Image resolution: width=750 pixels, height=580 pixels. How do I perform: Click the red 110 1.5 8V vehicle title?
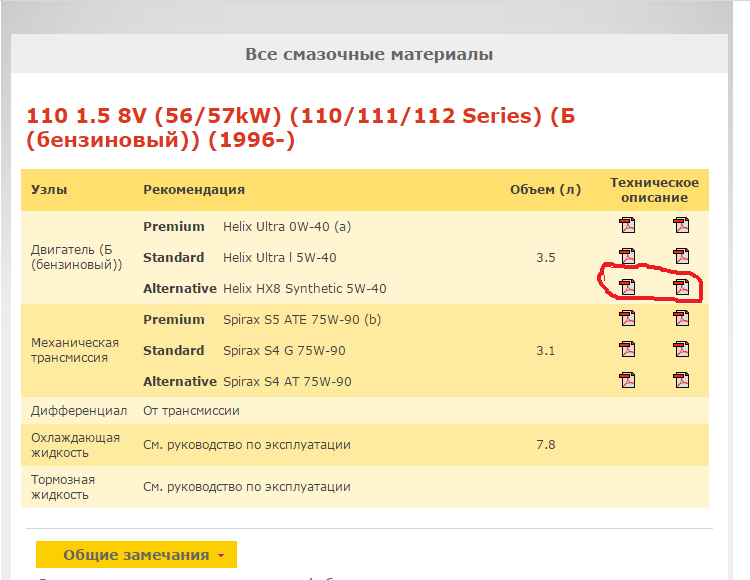tap(300, 128)
